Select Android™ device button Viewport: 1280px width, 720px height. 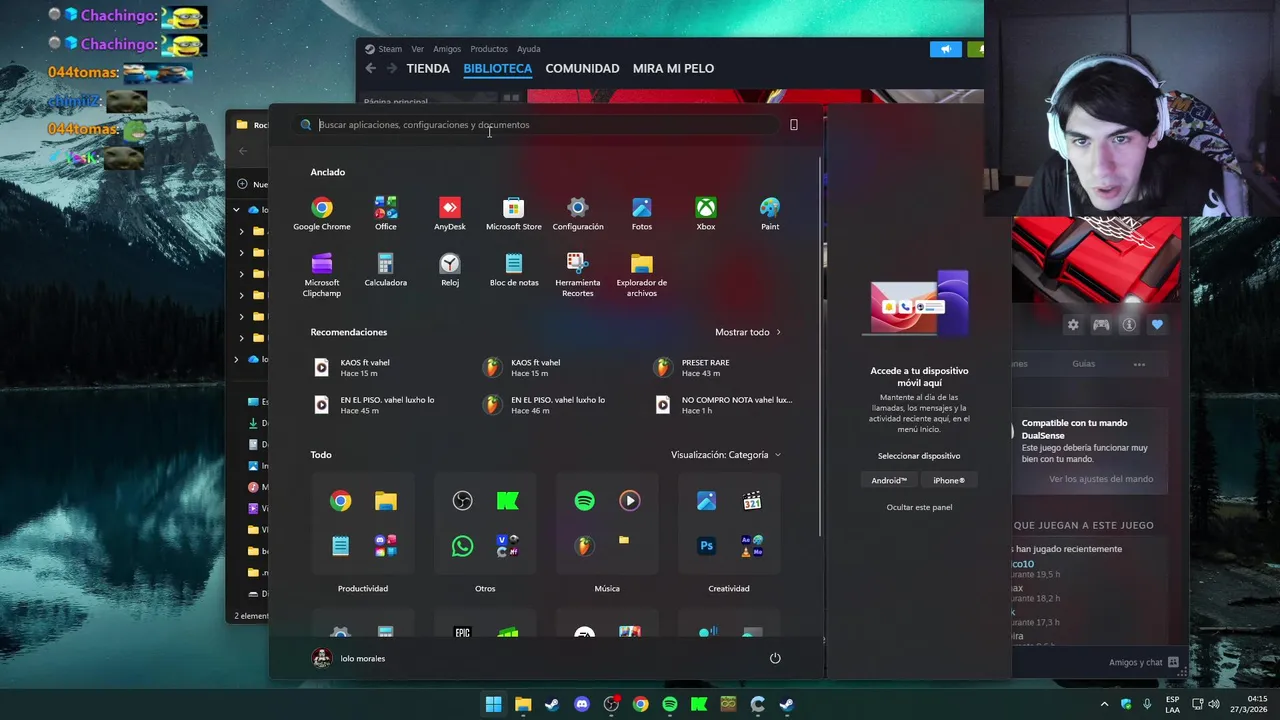[889, 480]
